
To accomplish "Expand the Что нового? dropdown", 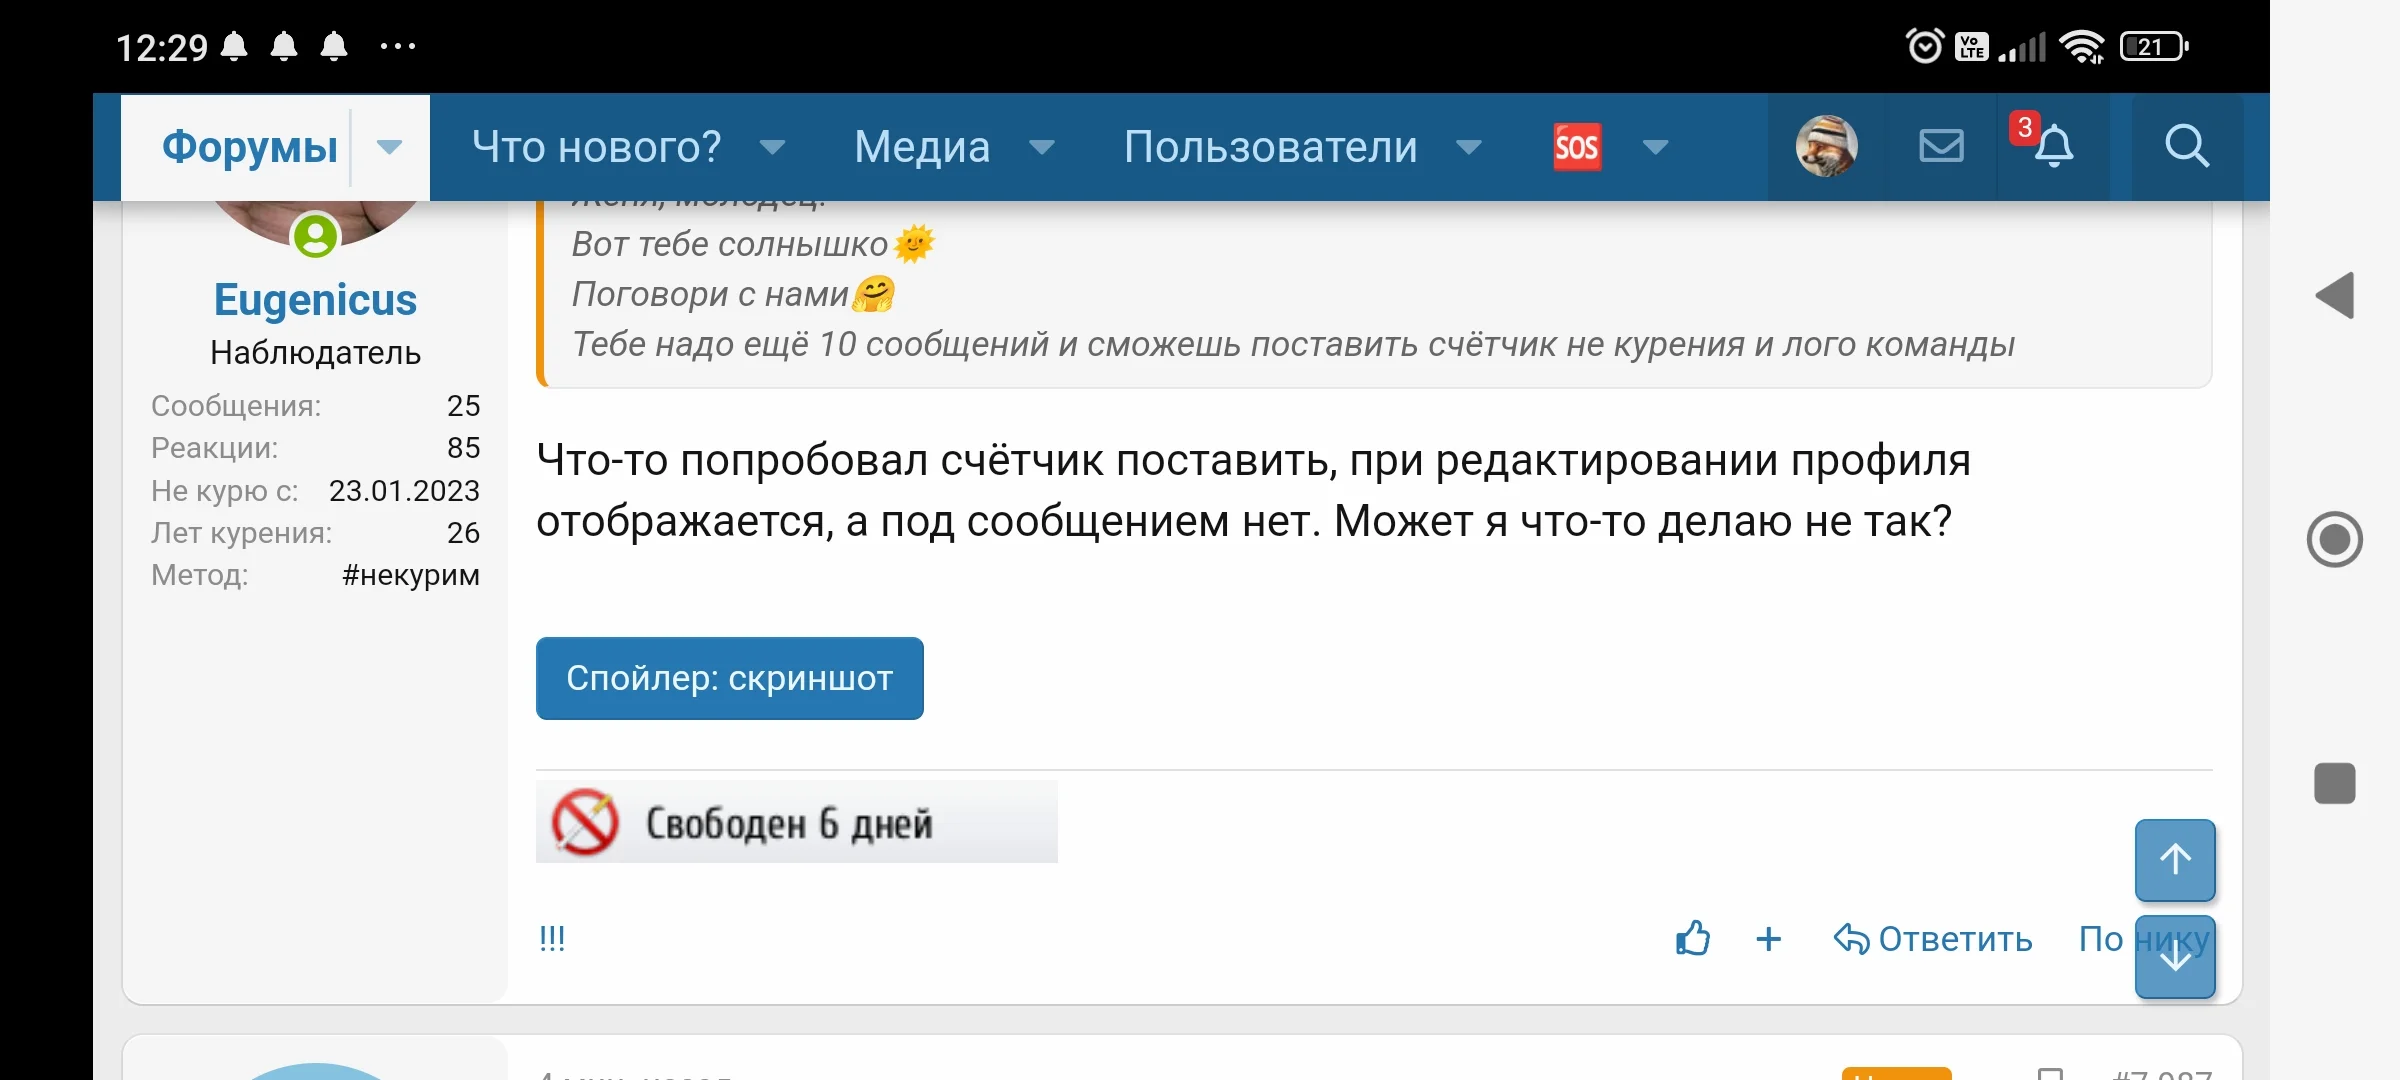I will (x=773, y=147).
